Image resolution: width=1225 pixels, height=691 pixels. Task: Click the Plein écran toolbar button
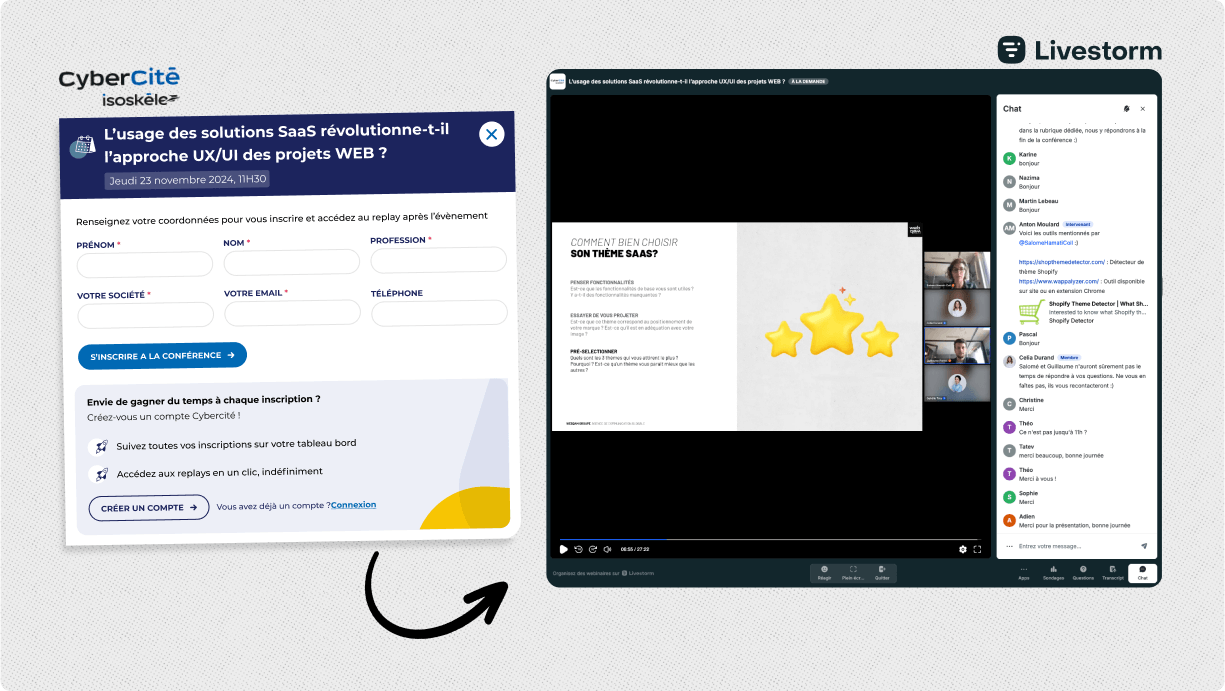853,573
